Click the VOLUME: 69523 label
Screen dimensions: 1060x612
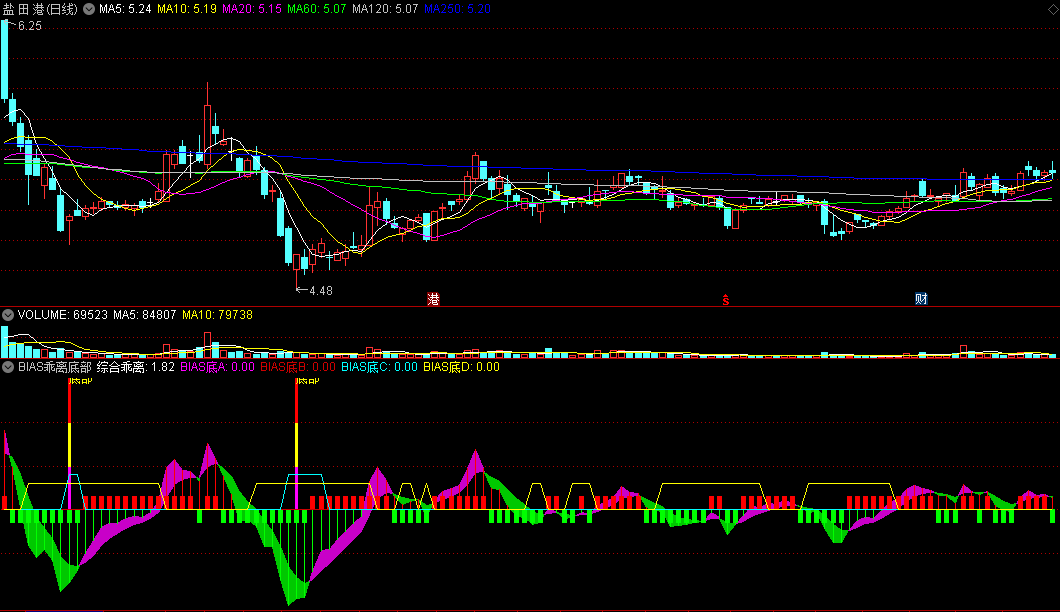click(63, 315)
